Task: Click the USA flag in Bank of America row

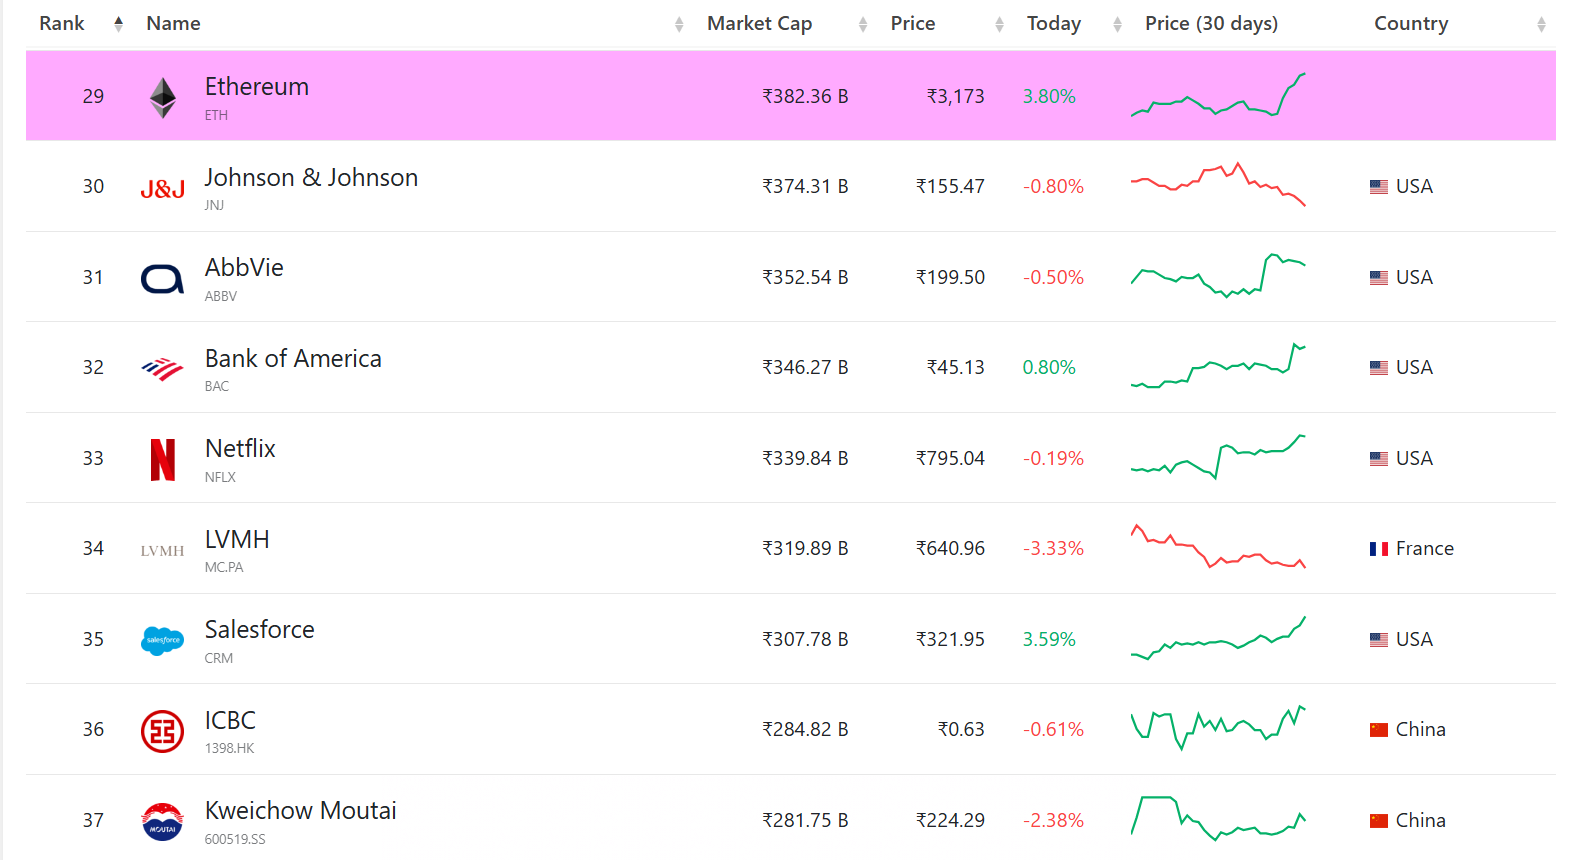Action: click(1379, 367)
